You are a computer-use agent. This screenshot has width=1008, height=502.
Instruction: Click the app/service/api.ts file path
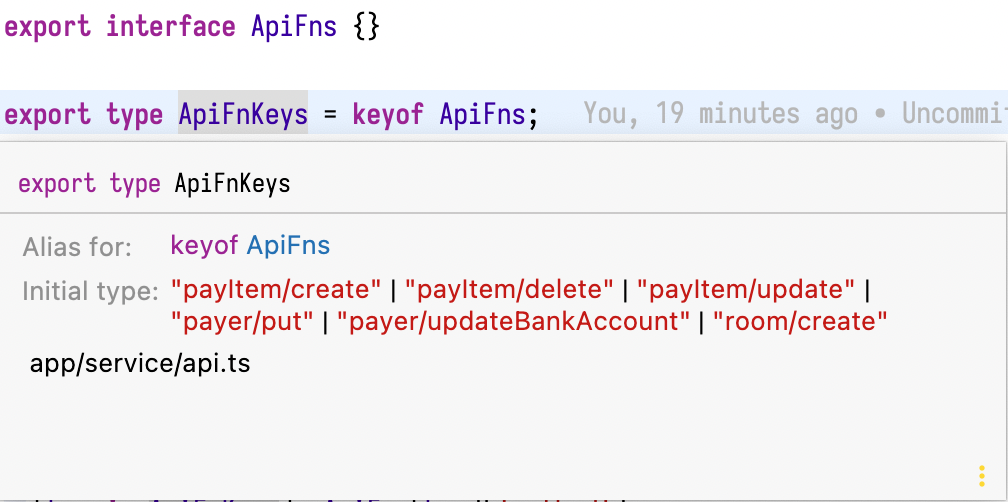(140, 364)
